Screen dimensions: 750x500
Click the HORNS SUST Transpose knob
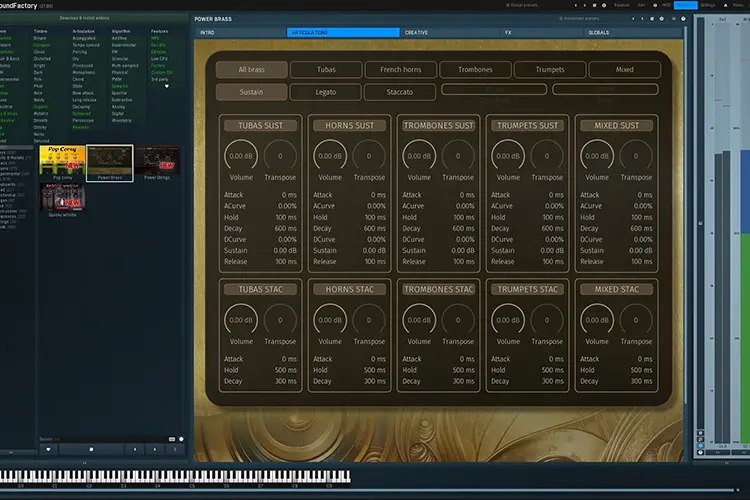click(369, 156)
